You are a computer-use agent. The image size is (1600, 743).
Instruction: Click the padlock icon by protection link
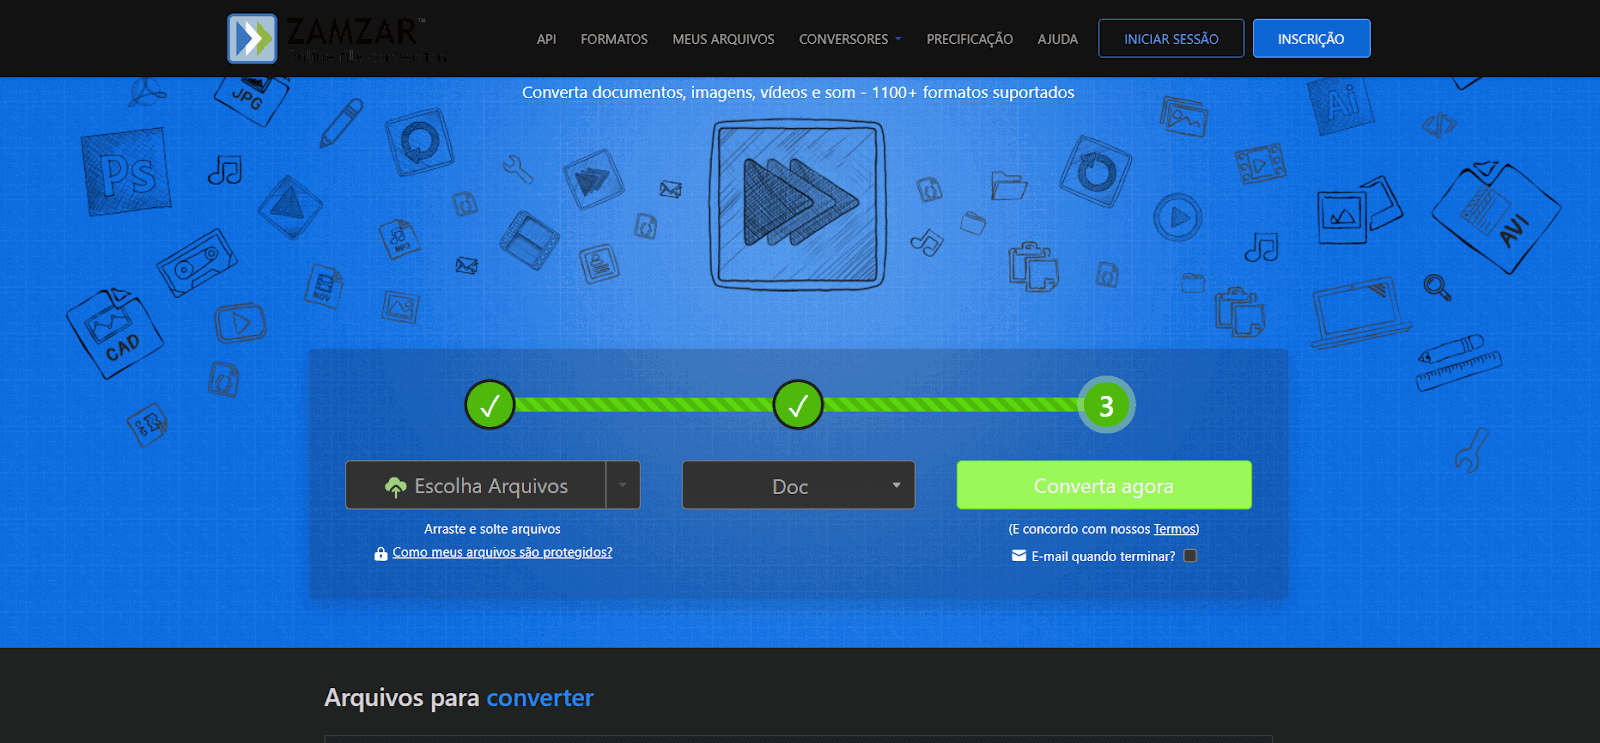tap(380, 553)
